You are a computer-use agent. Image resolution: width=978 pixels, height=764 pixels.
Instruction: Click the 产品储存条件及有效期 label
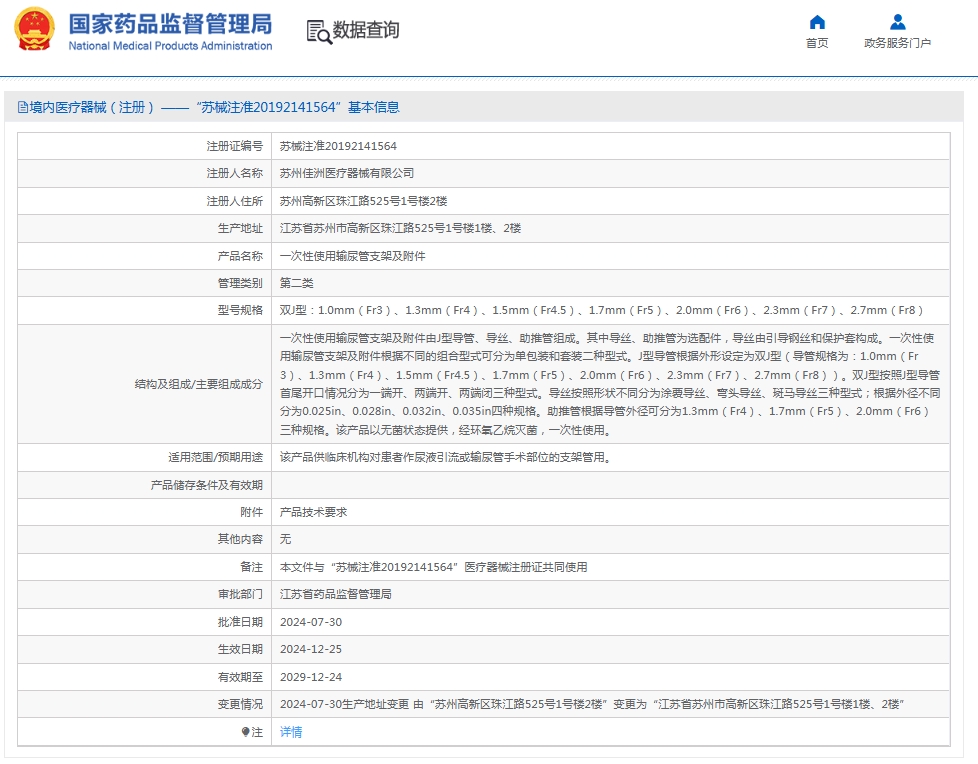206,485
